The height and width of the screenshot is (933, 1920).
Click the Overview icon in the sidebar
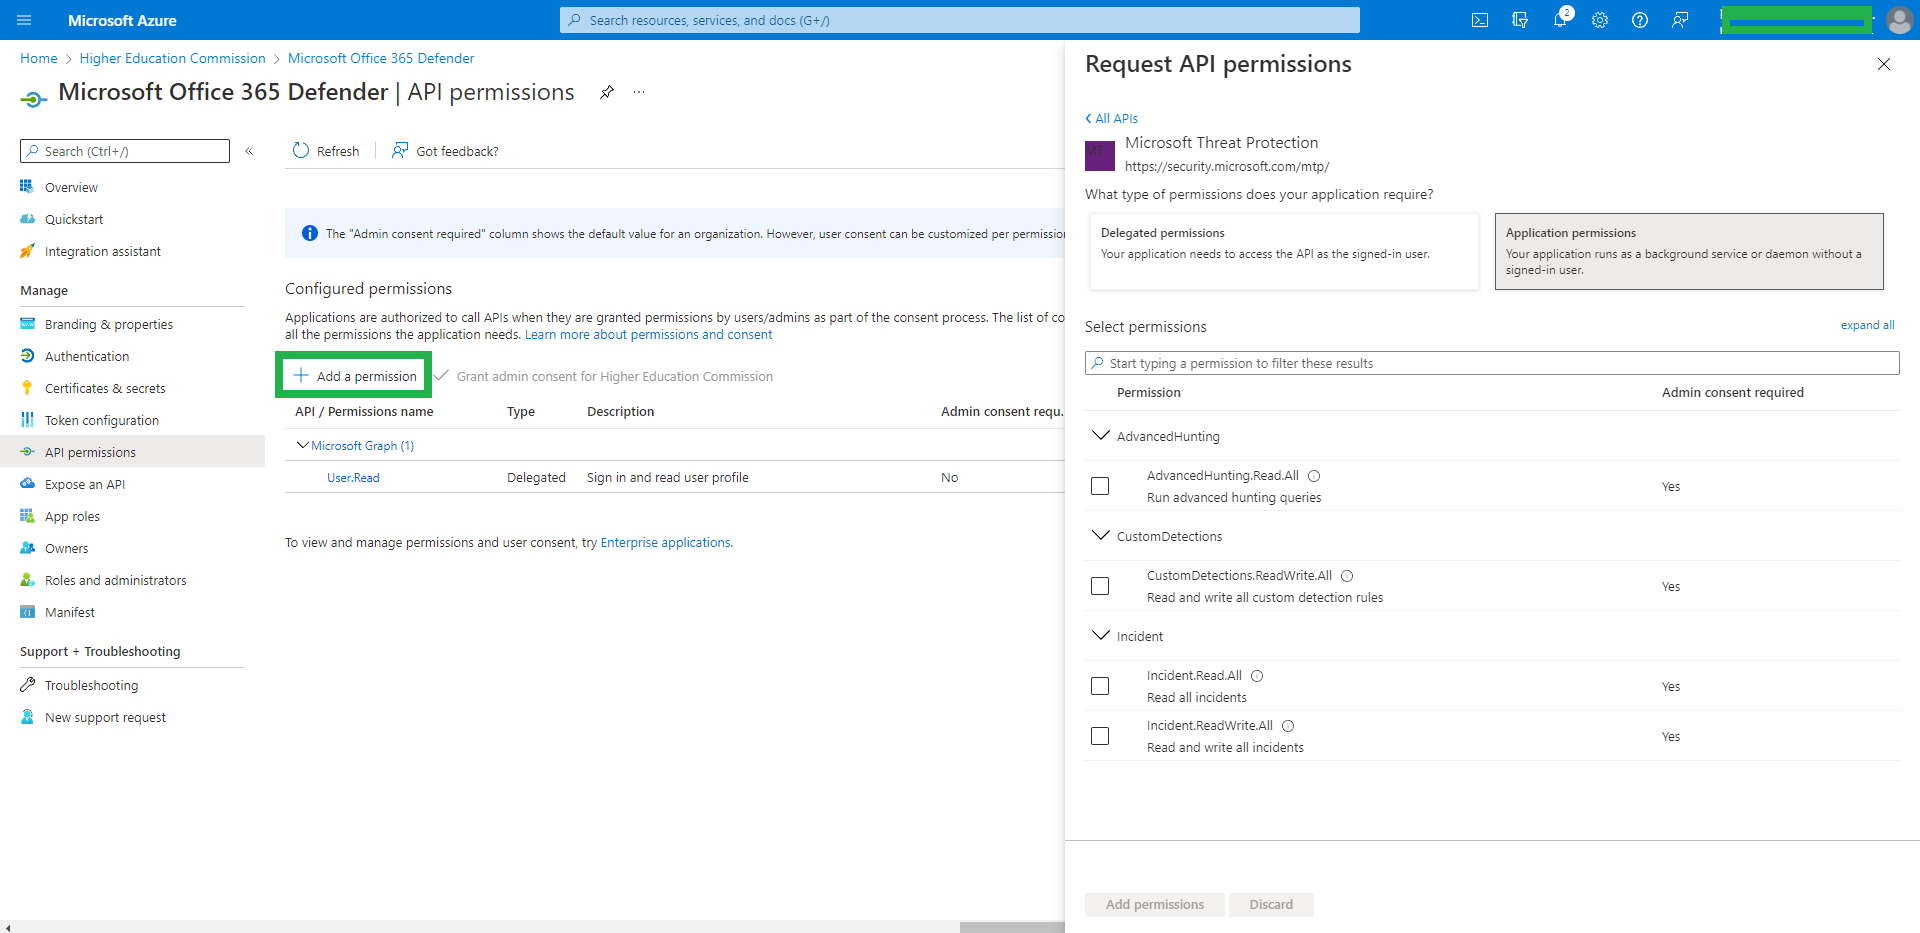[27, 187]
